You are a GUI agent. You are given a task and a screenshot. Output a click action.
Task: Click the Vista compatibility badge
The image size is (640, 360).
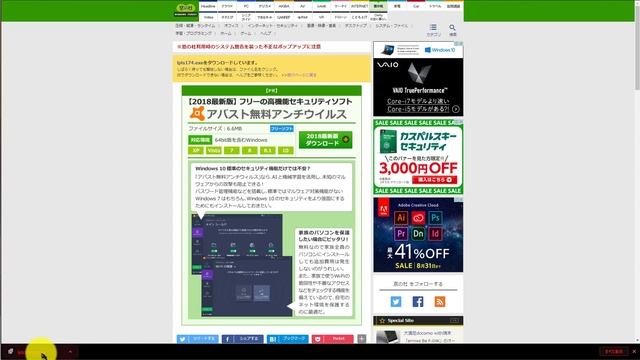[x=214, y=151]
